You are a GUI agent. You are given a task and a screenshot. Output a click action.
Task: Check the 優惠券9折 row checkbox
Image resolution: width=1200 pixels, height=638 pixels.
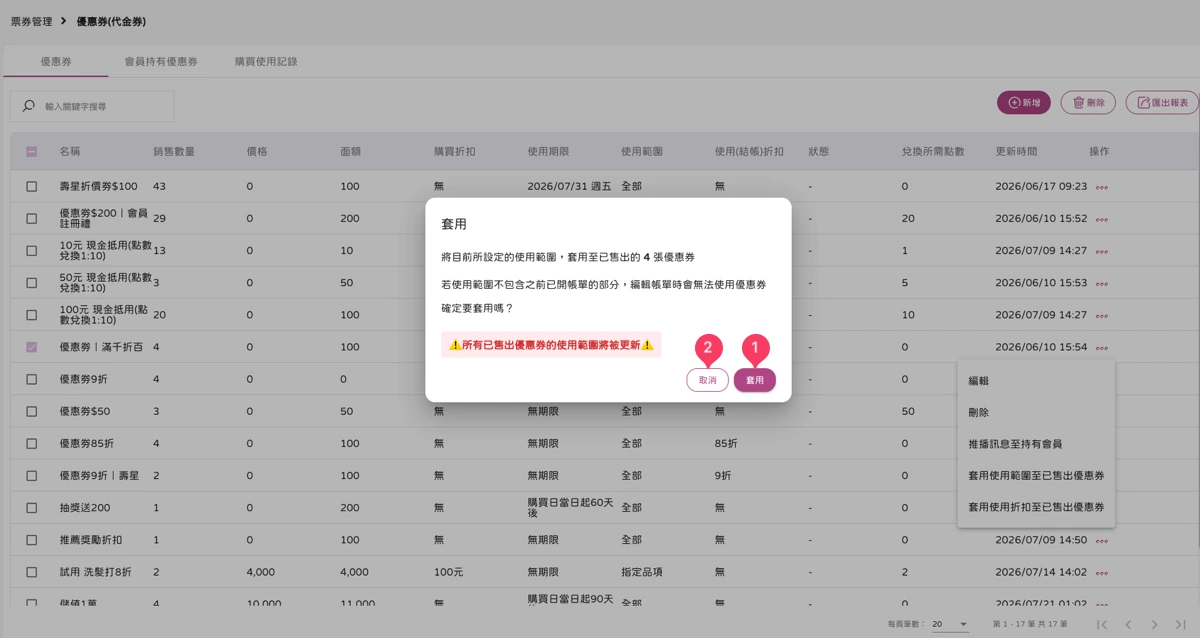32,379
